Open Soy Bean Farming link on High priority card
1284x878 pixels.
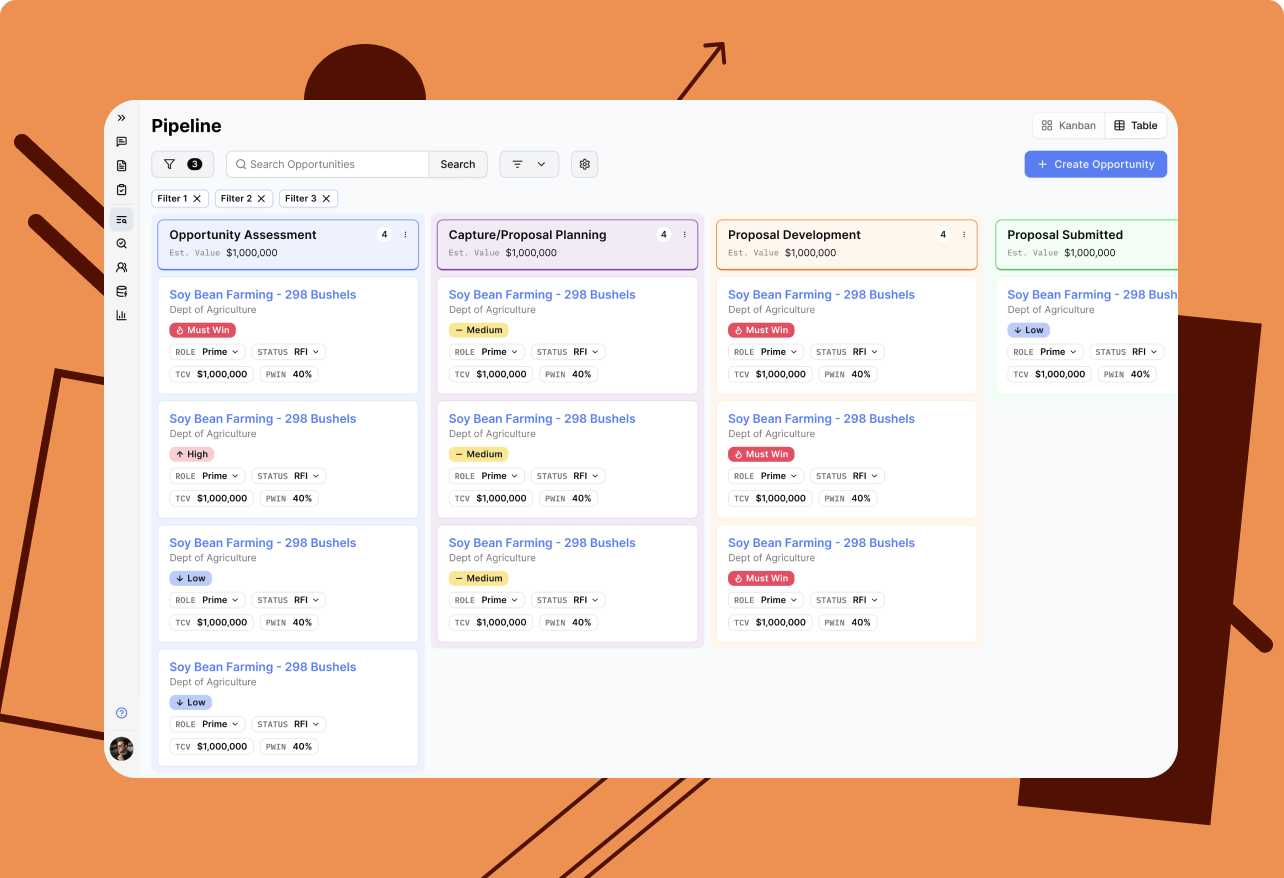point(263,419)
